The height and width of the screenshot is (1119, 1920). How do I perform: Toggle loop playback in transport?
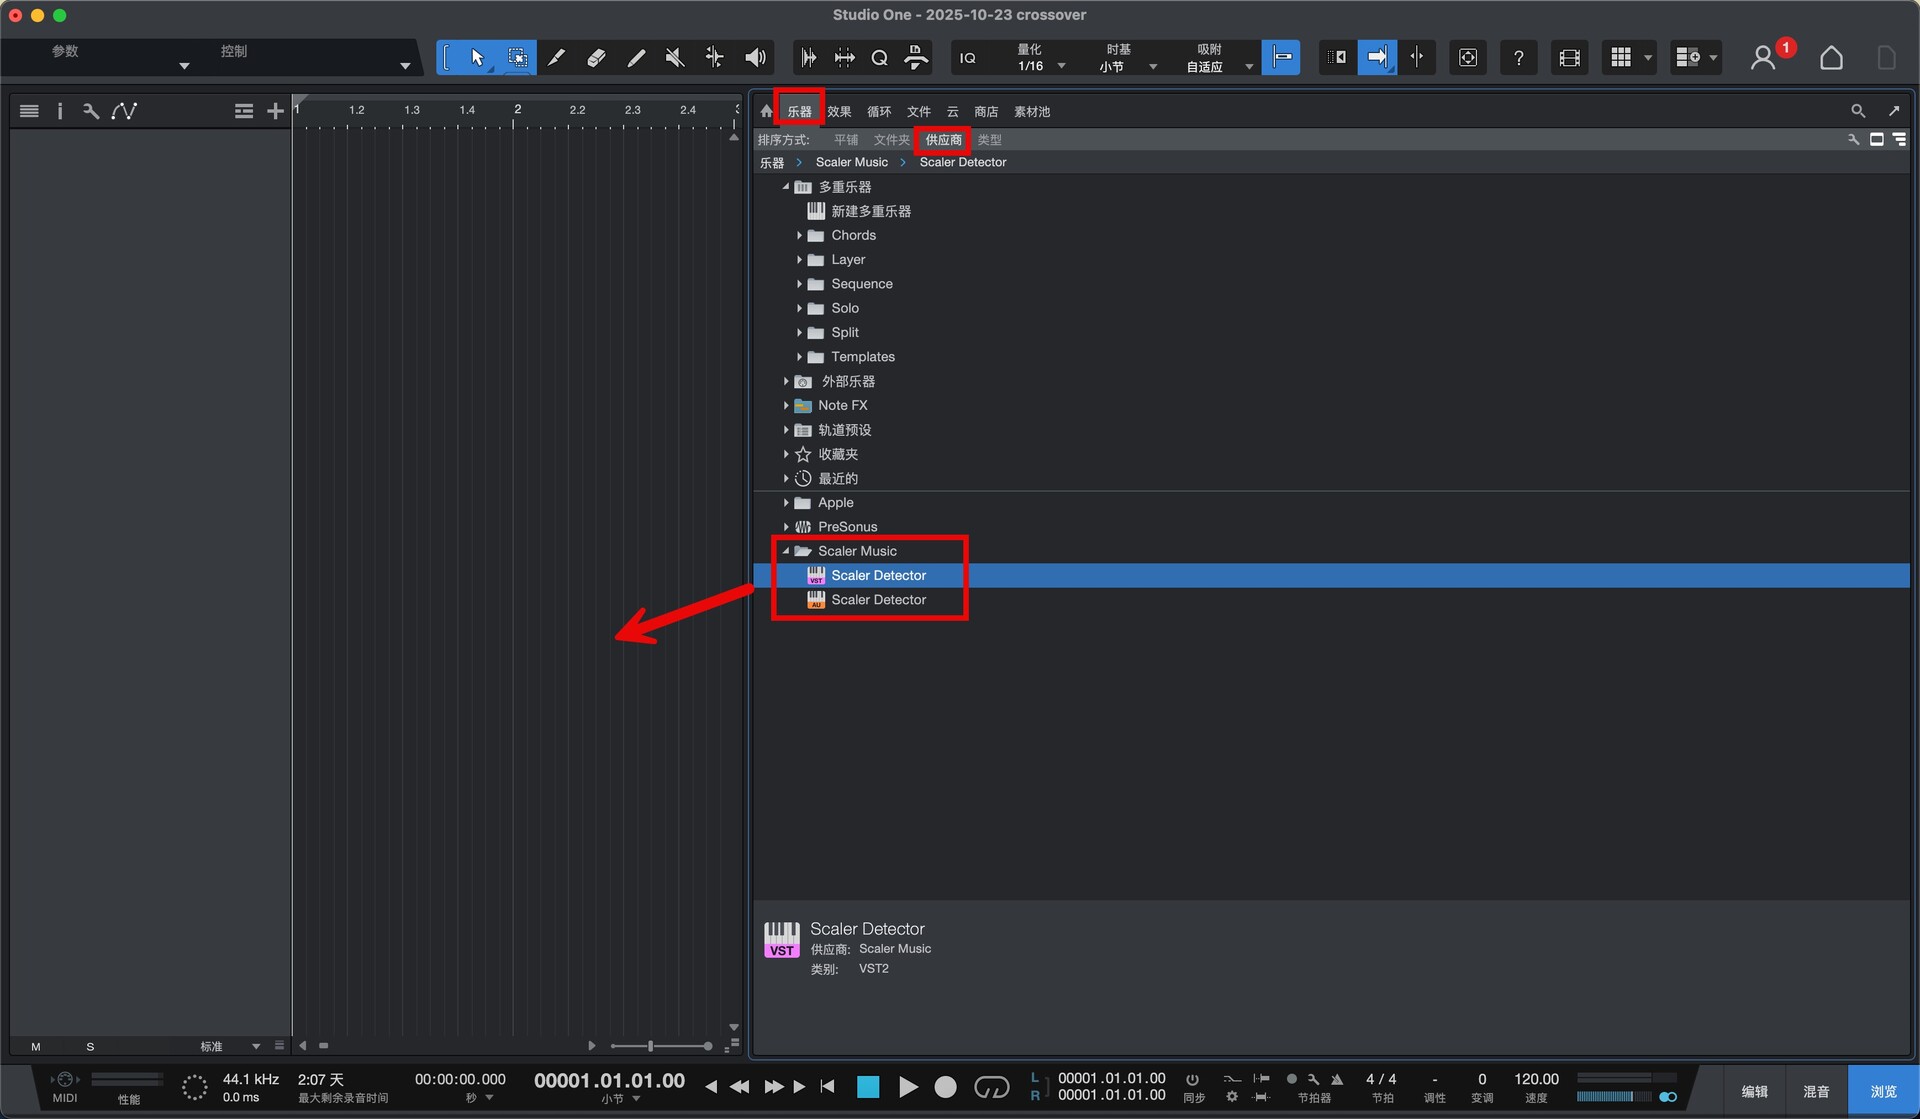[x=991, y=1087]
